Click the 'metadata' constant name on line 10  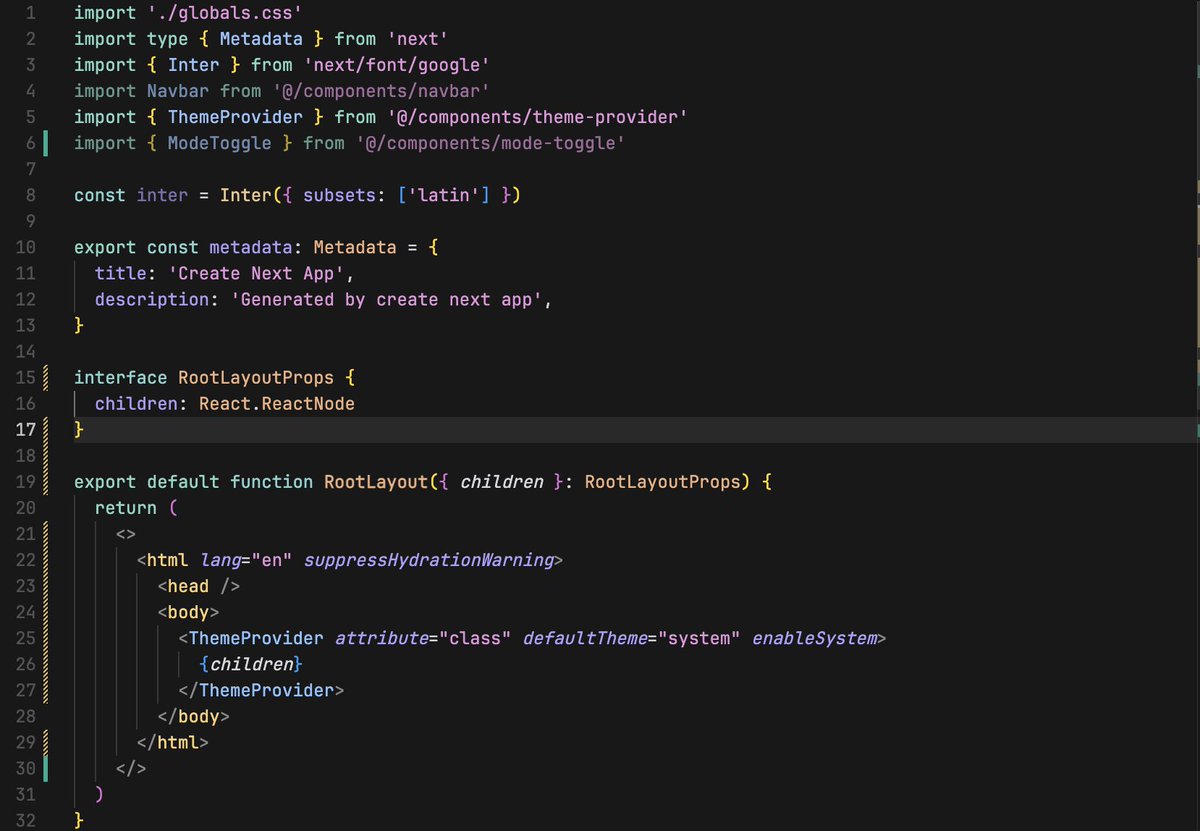[x=250, y=247]
